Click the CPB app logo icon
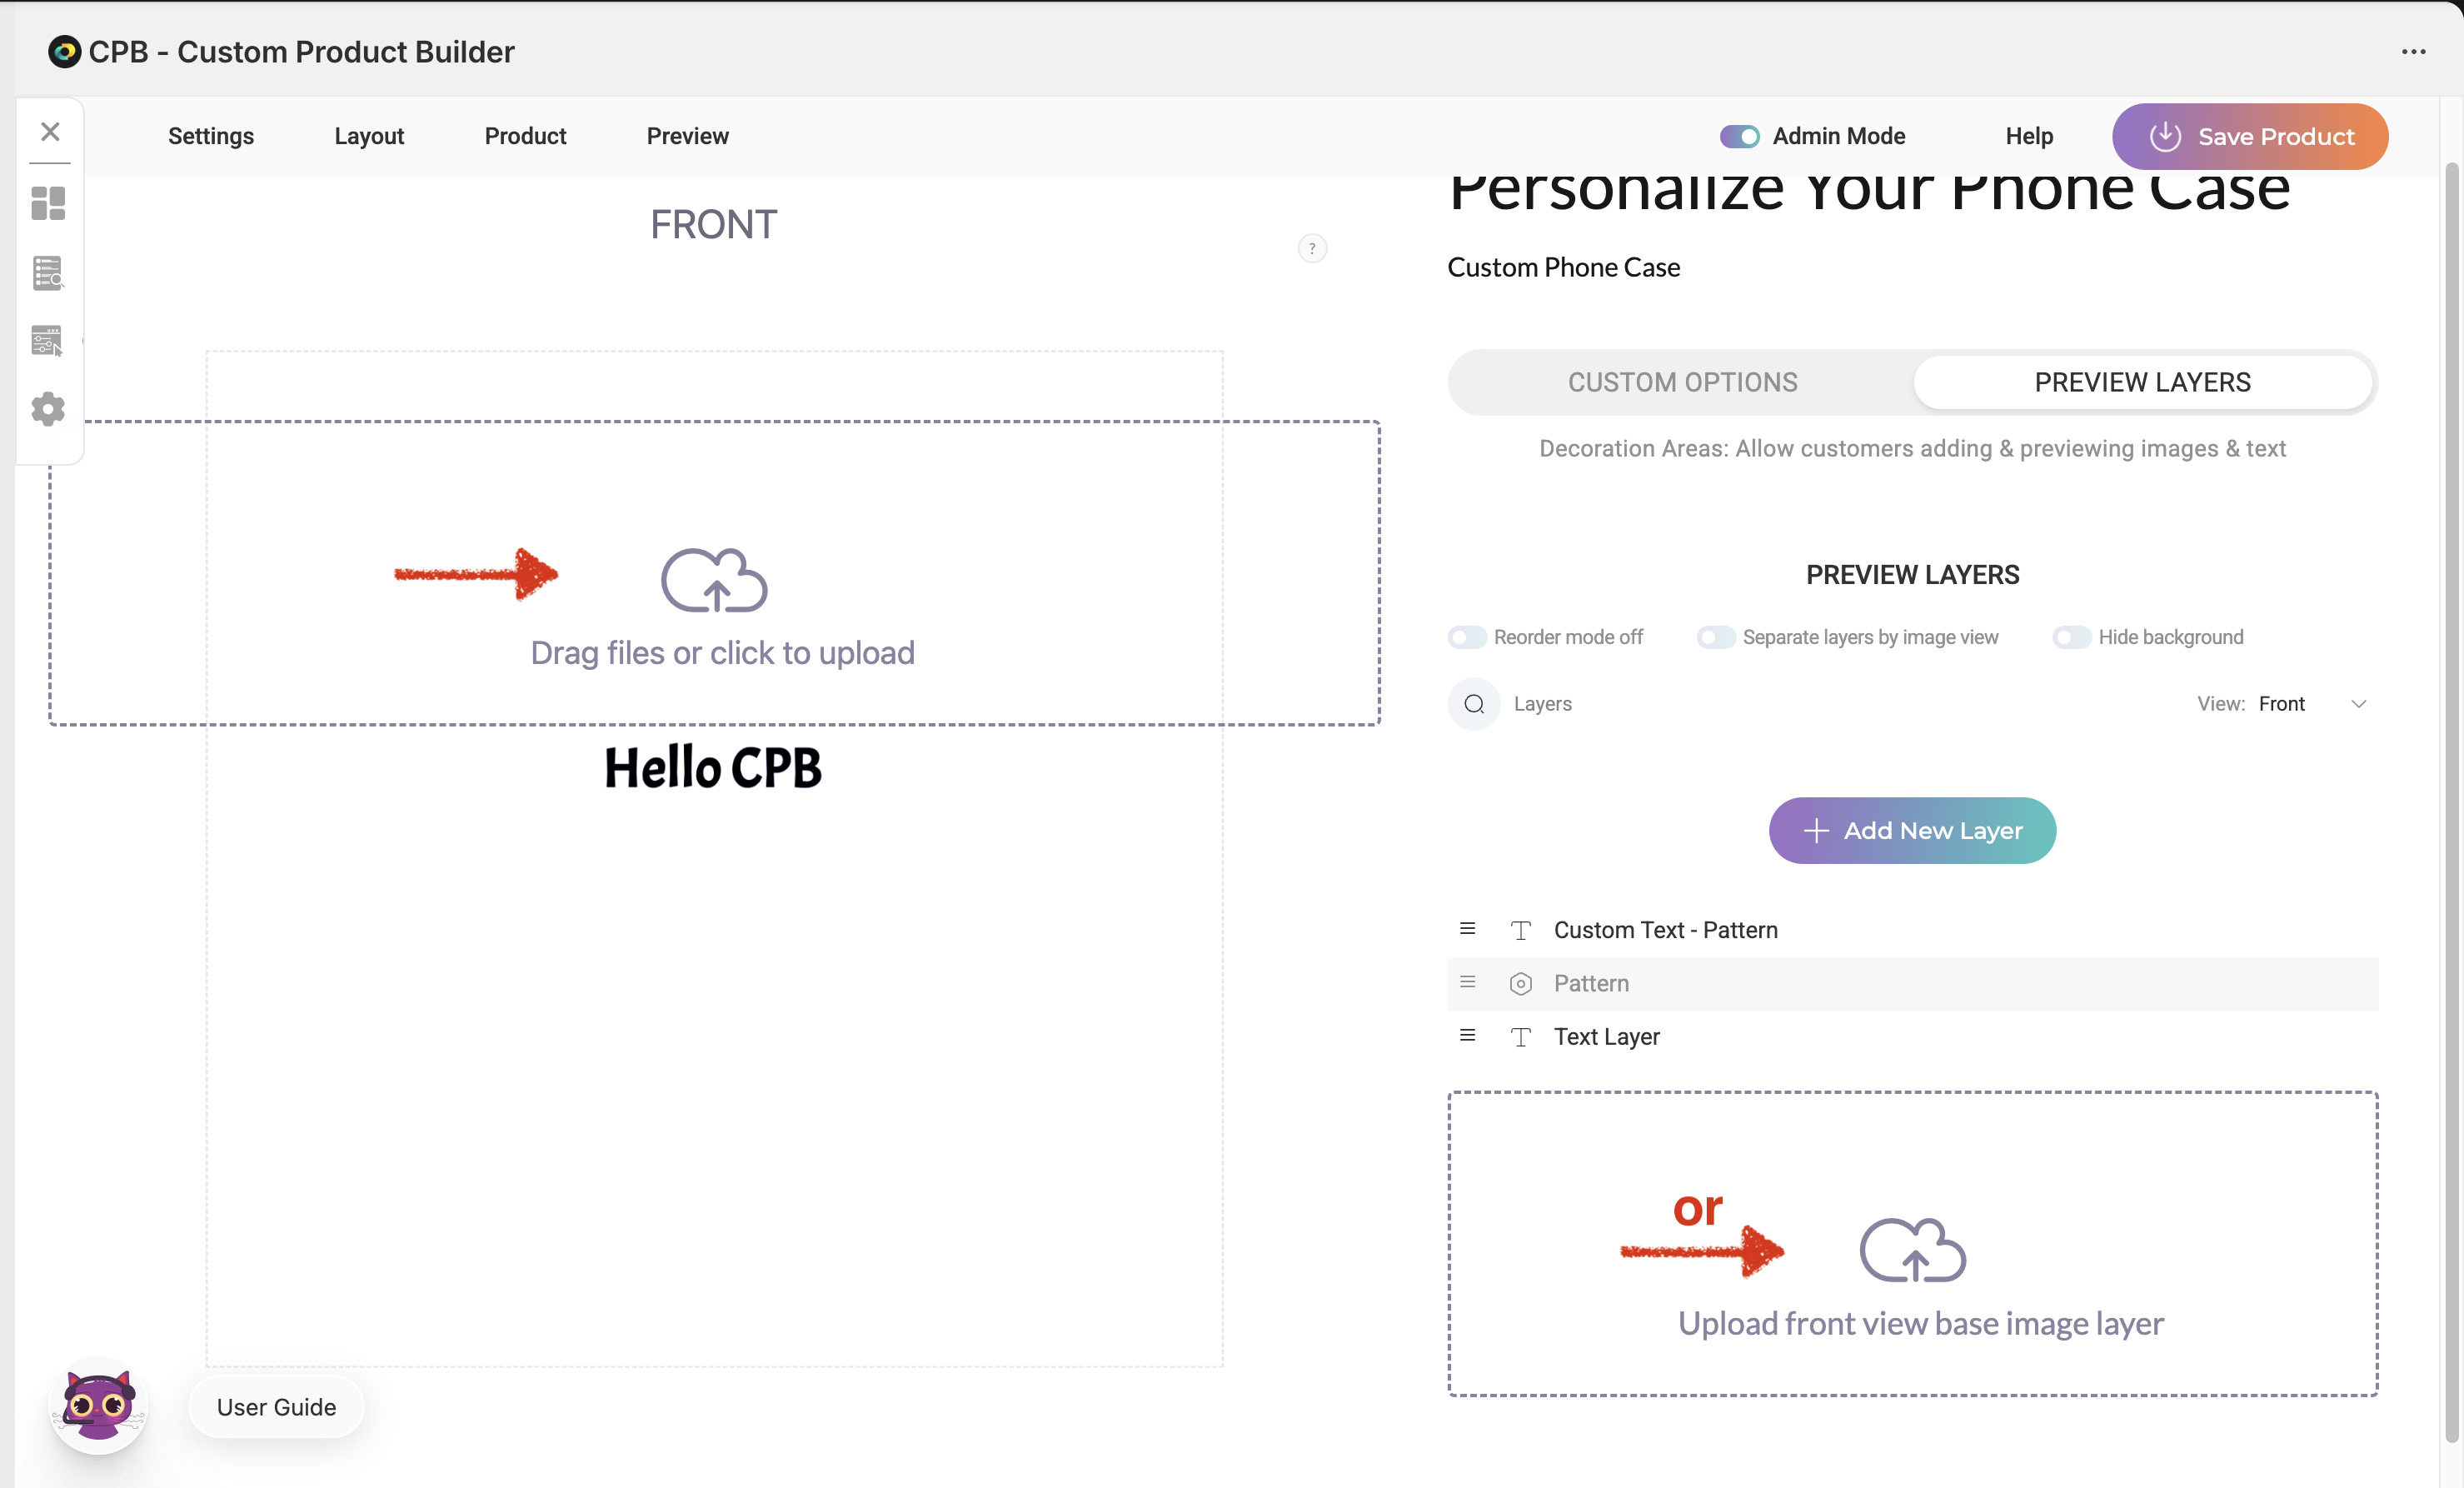 click(64, 52)
